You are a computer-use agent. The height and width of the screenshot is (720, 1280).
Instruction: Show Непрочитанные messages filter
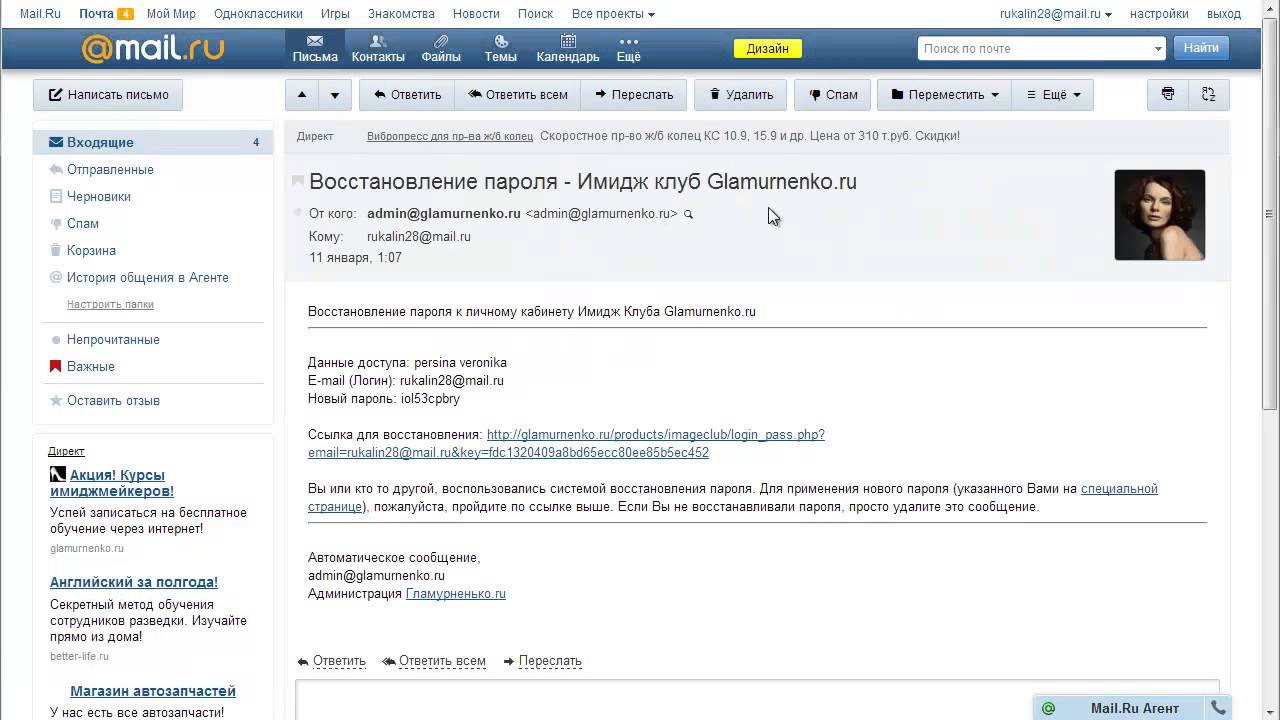pos(113,339)
